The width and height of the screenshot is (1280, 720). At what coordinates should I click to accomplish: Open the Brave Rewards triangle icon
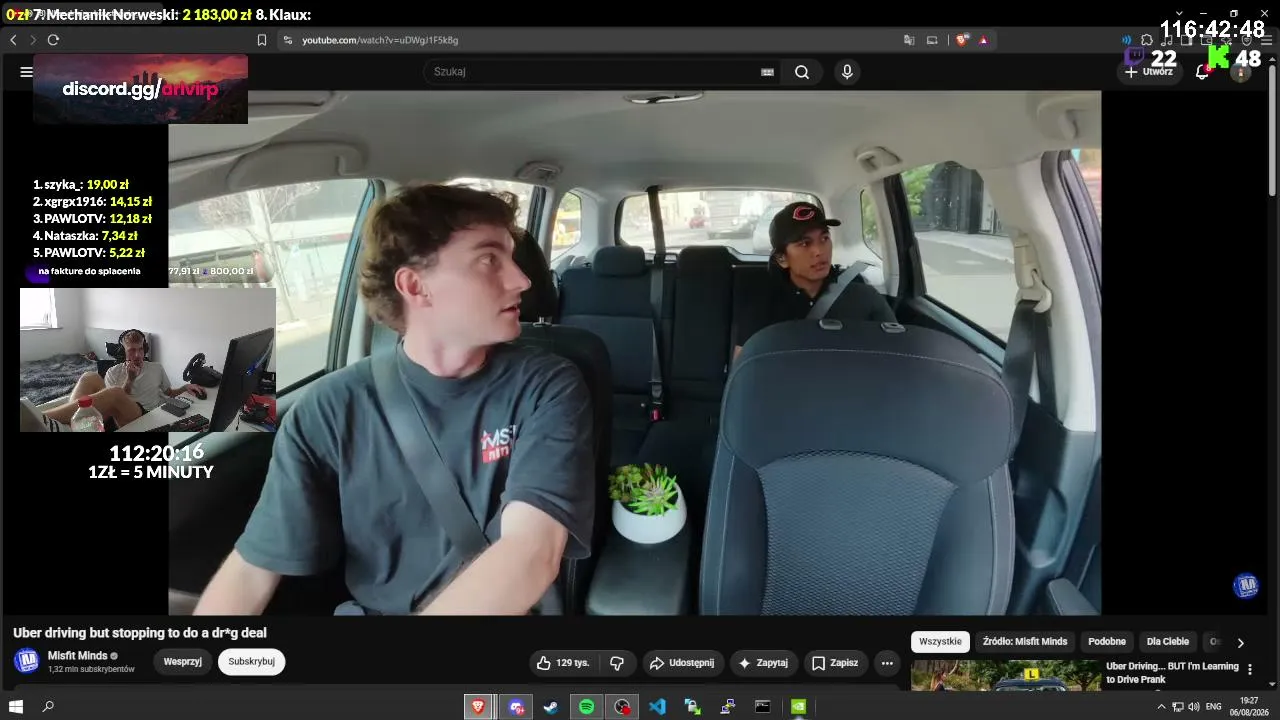(x=983, y=40)
